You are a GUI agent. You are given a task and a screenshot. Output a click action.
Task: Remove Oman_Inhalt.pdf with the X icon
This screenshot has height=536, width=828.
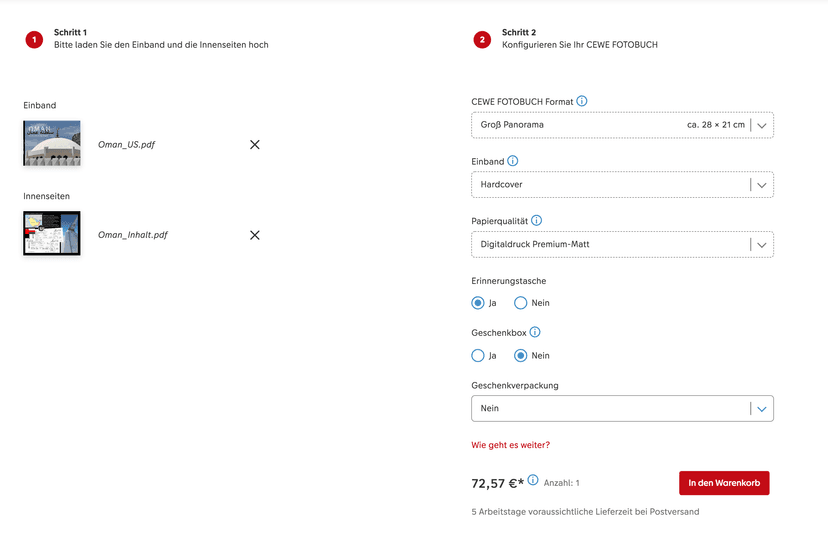click(254, 235)
